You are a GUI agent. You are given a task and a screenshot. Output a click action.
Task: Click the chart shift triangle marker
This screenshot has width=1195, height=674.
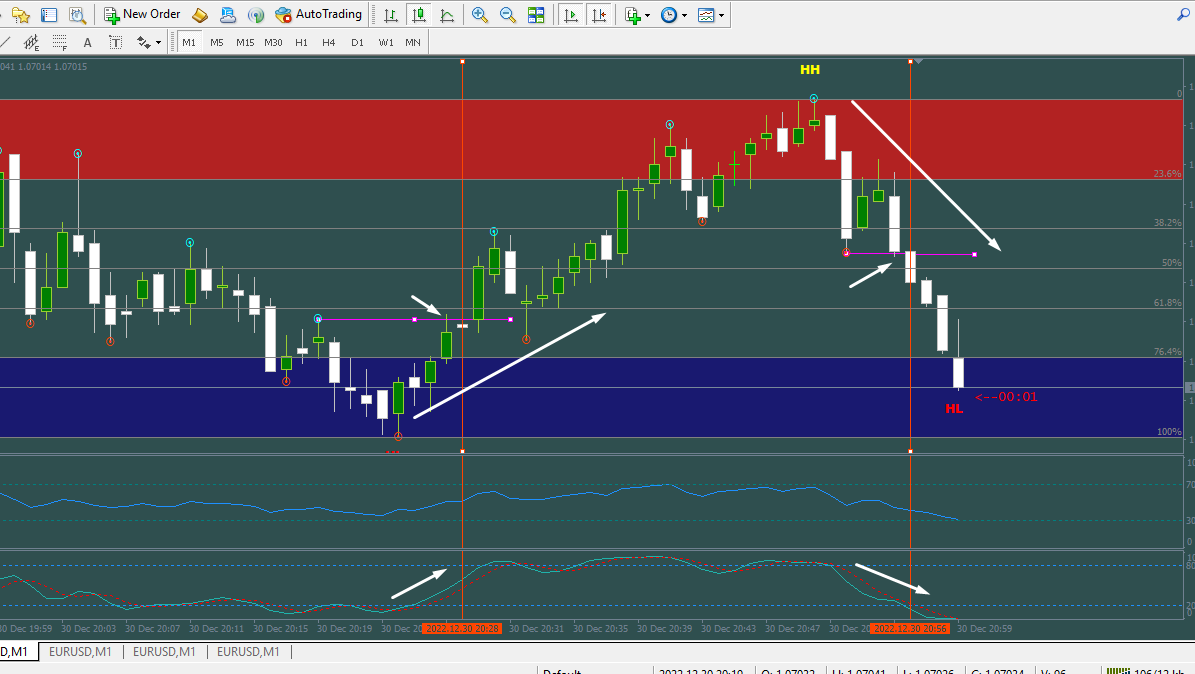[x=918, y=61]
